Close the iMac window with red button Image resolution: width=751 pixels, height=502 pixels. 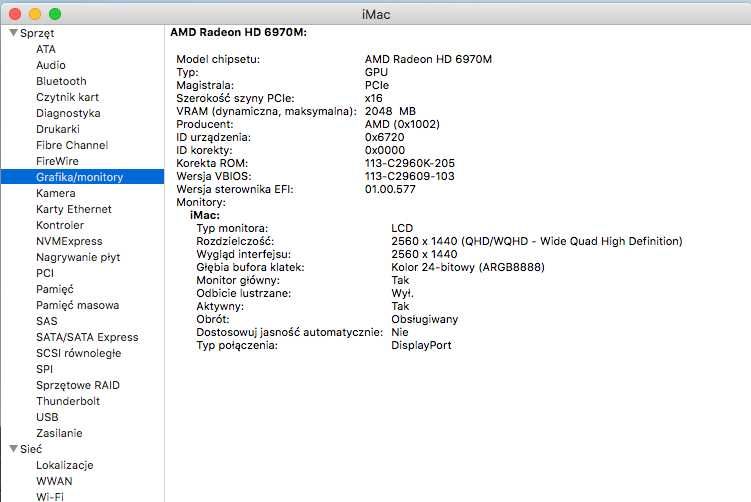15,14
